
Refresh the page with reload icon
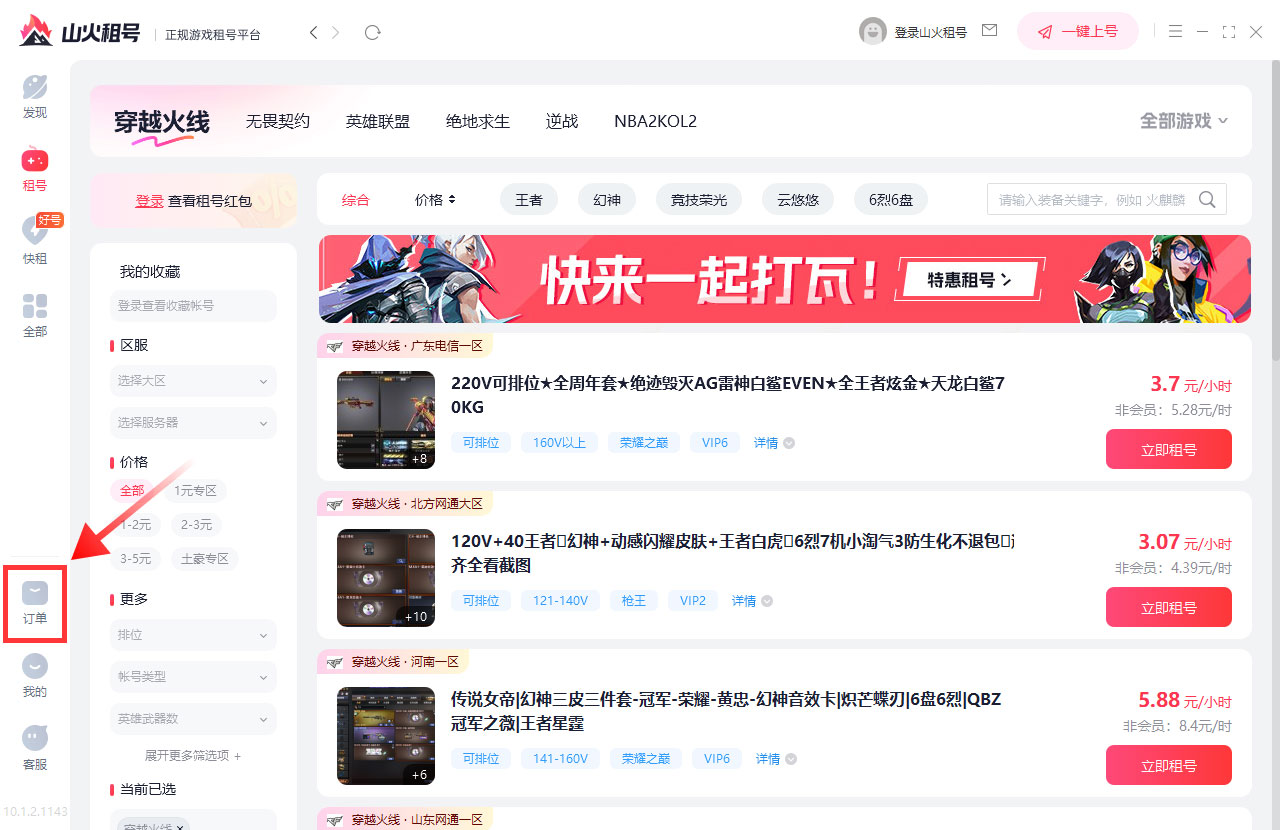coord(373,32)
